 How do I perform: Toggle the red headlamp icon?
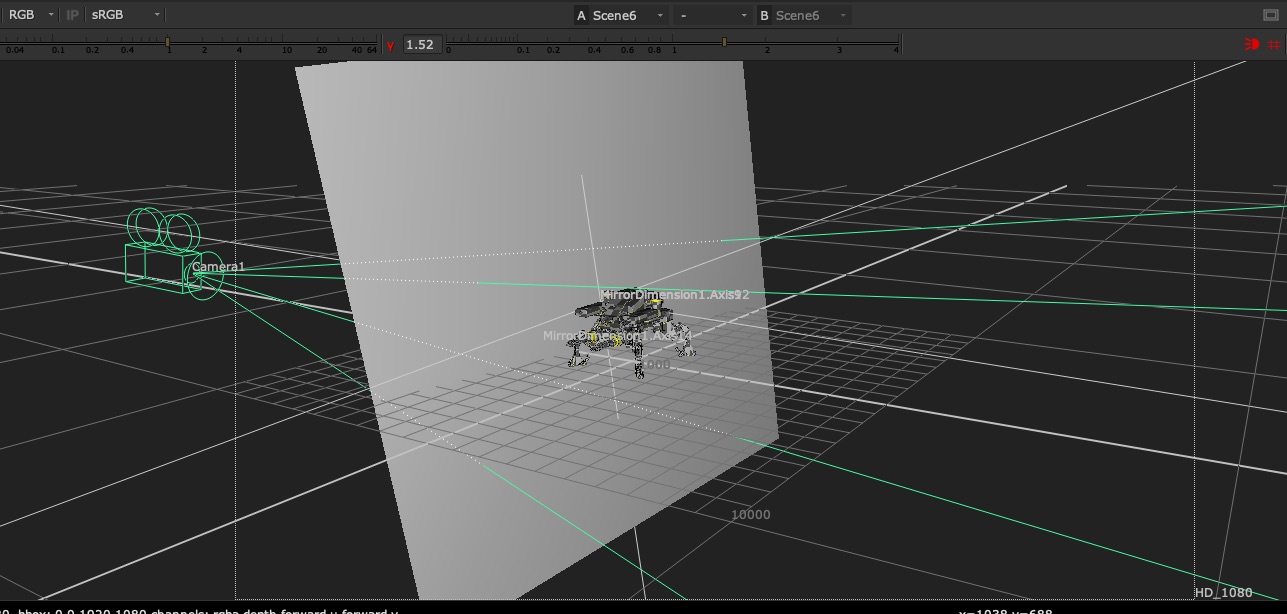pyautogui.click(x=1251, y=44)
